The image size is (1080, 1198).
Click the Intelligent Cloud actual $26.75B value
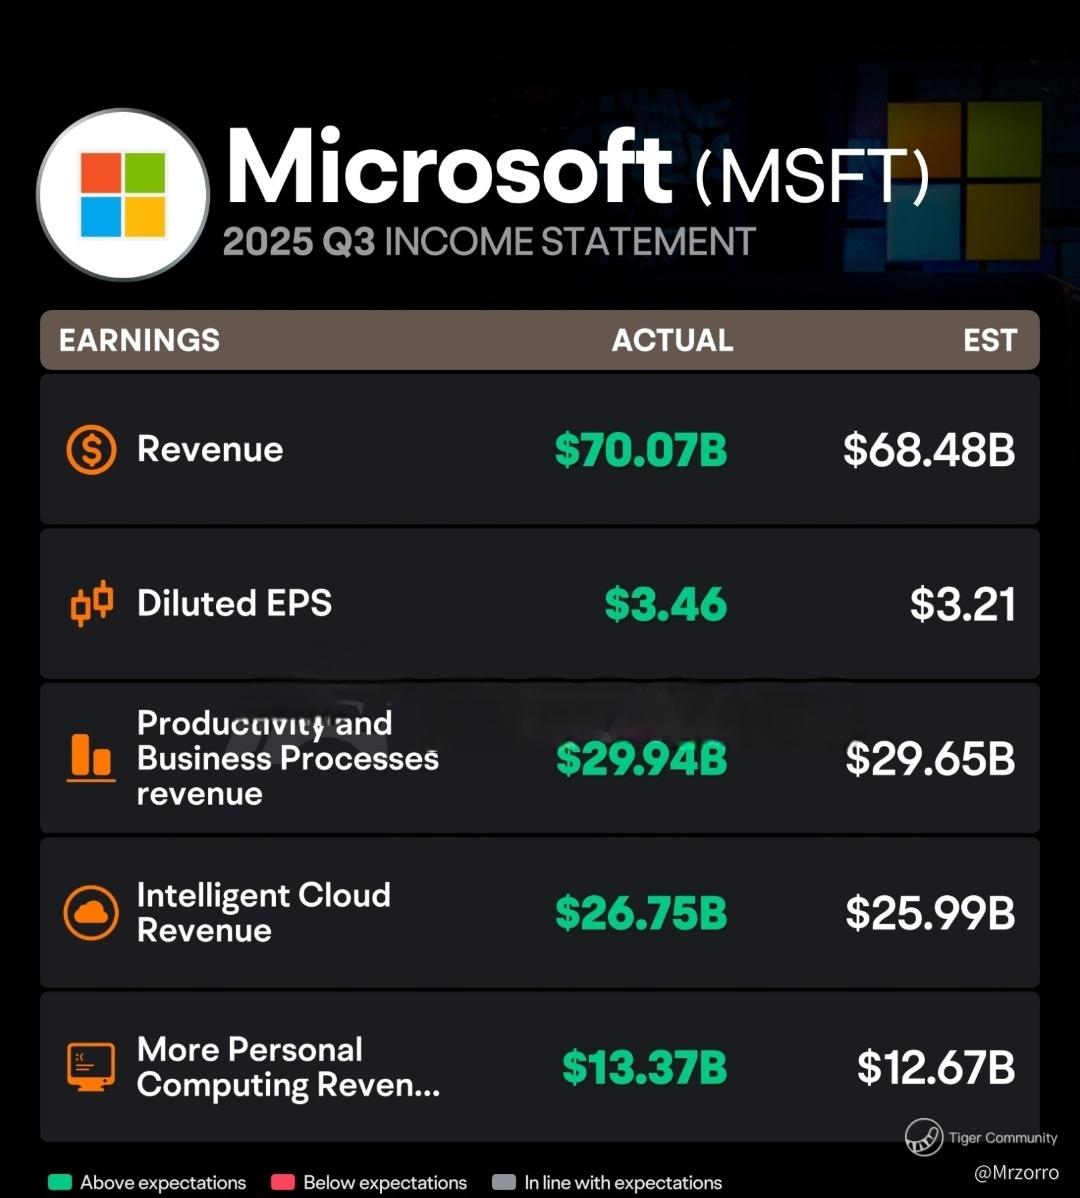click(641, 912)
